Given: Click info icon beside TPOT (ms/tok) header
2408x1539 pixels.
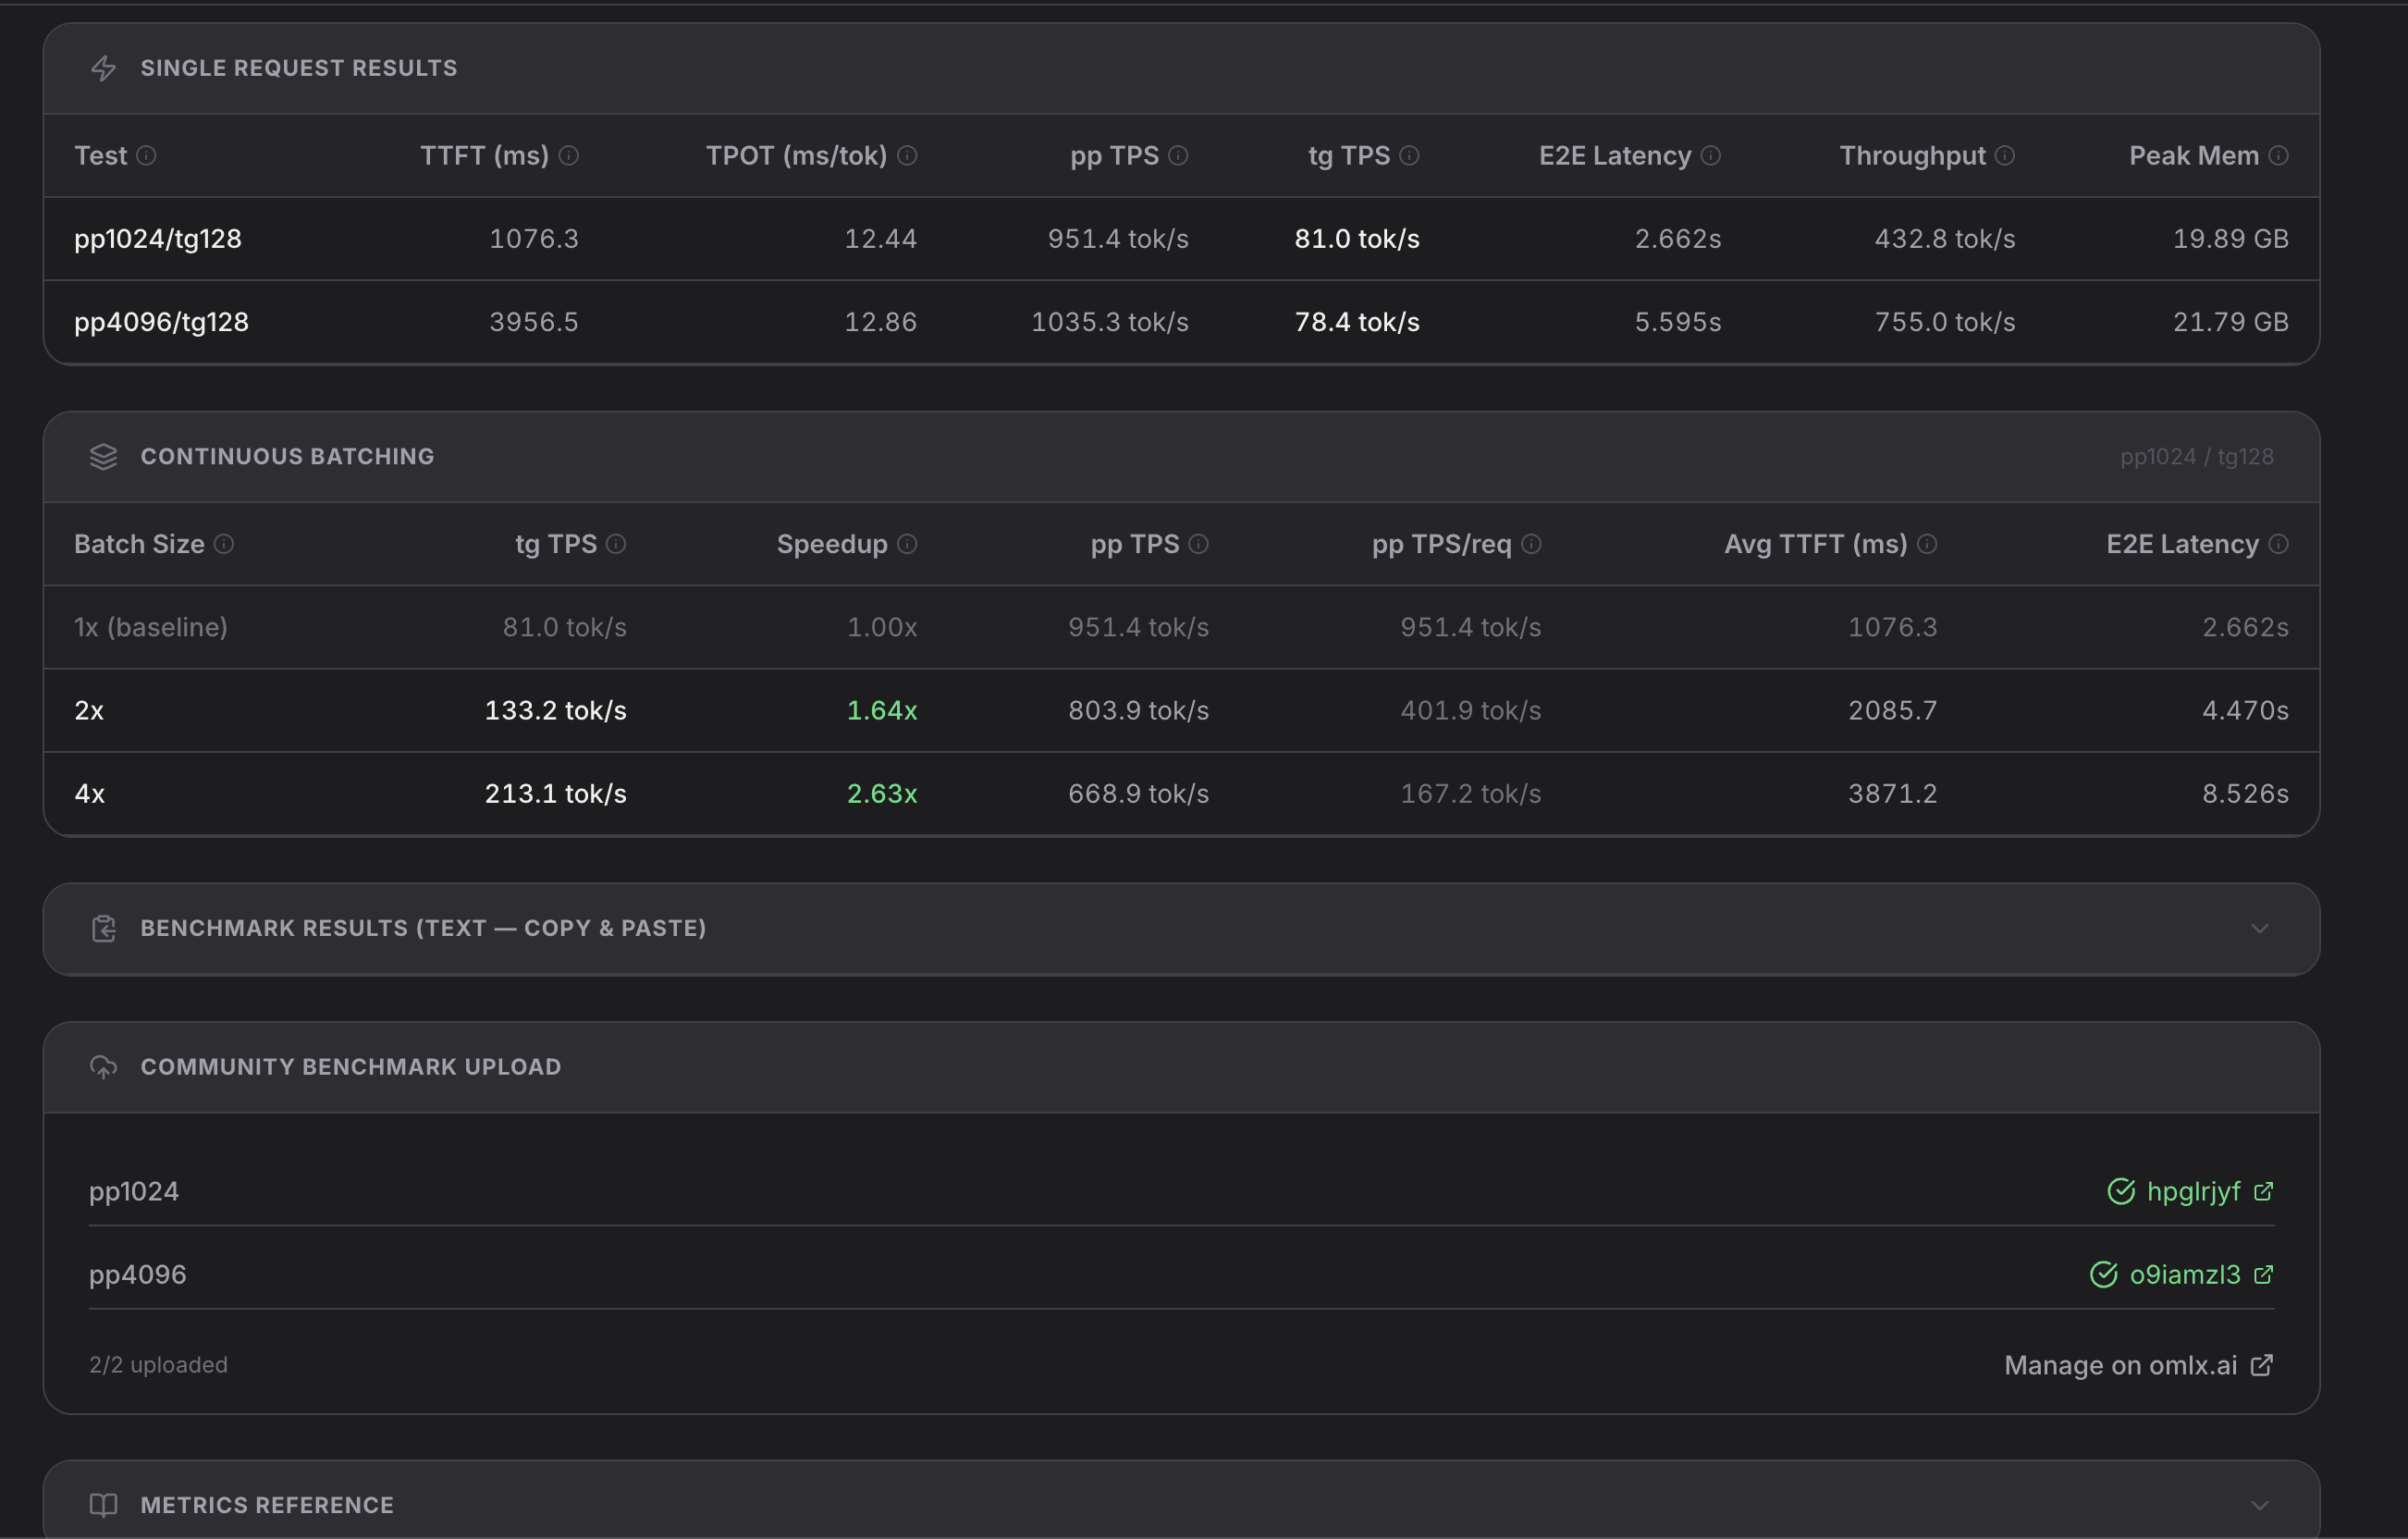Looking at the screenshot, I should (x=907, y=155).
